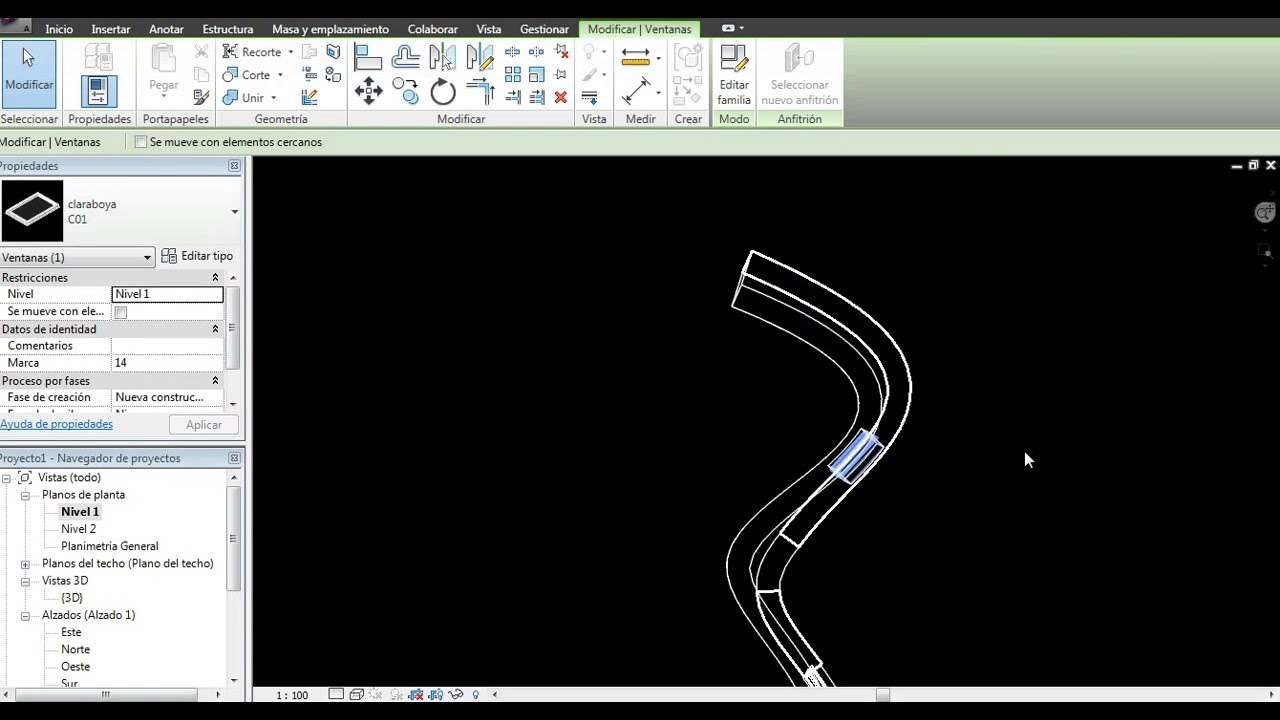The image size is (1280, 720).
Task: Open Nivel 2 floor plan in browser
Action: click(x=78, y=529)
